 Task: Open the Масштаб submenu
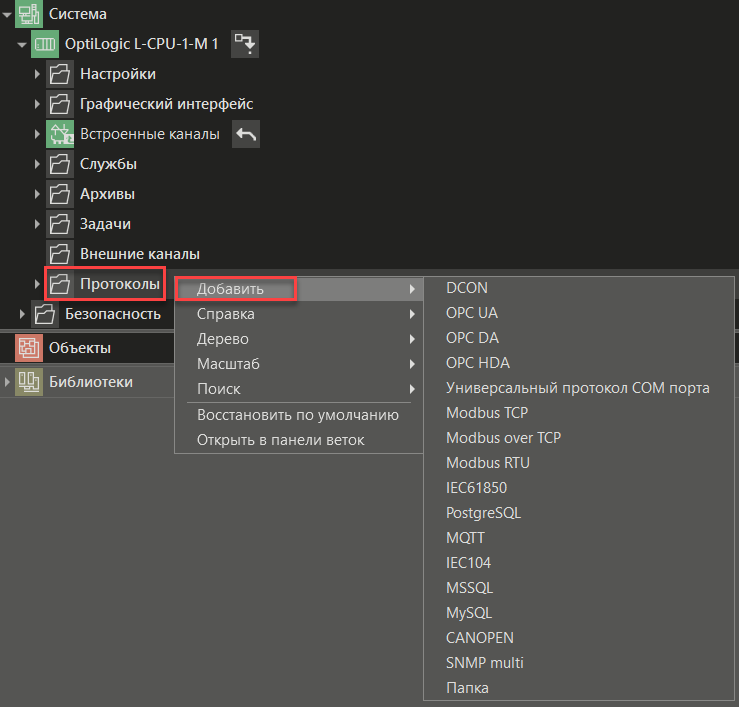tap(298, 364)
